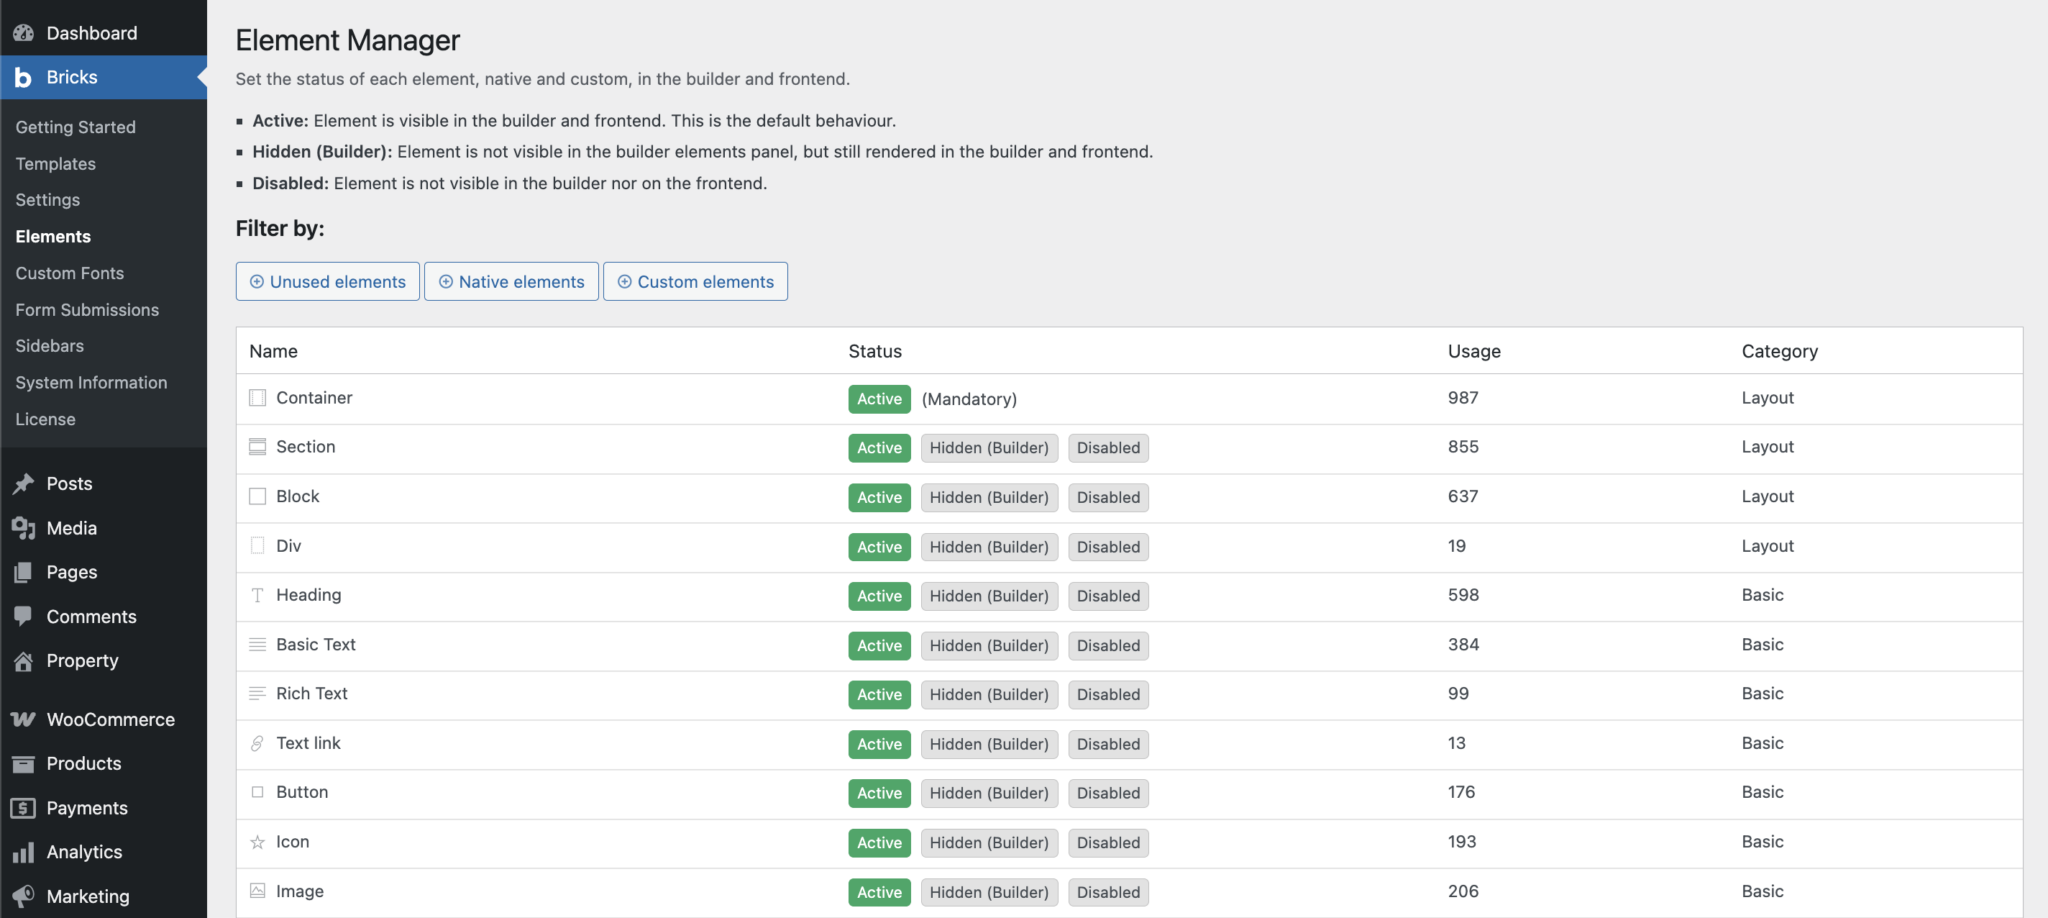Click the Usage column header
This screenshot has height=918, width=2048.
pos(1473,351)
